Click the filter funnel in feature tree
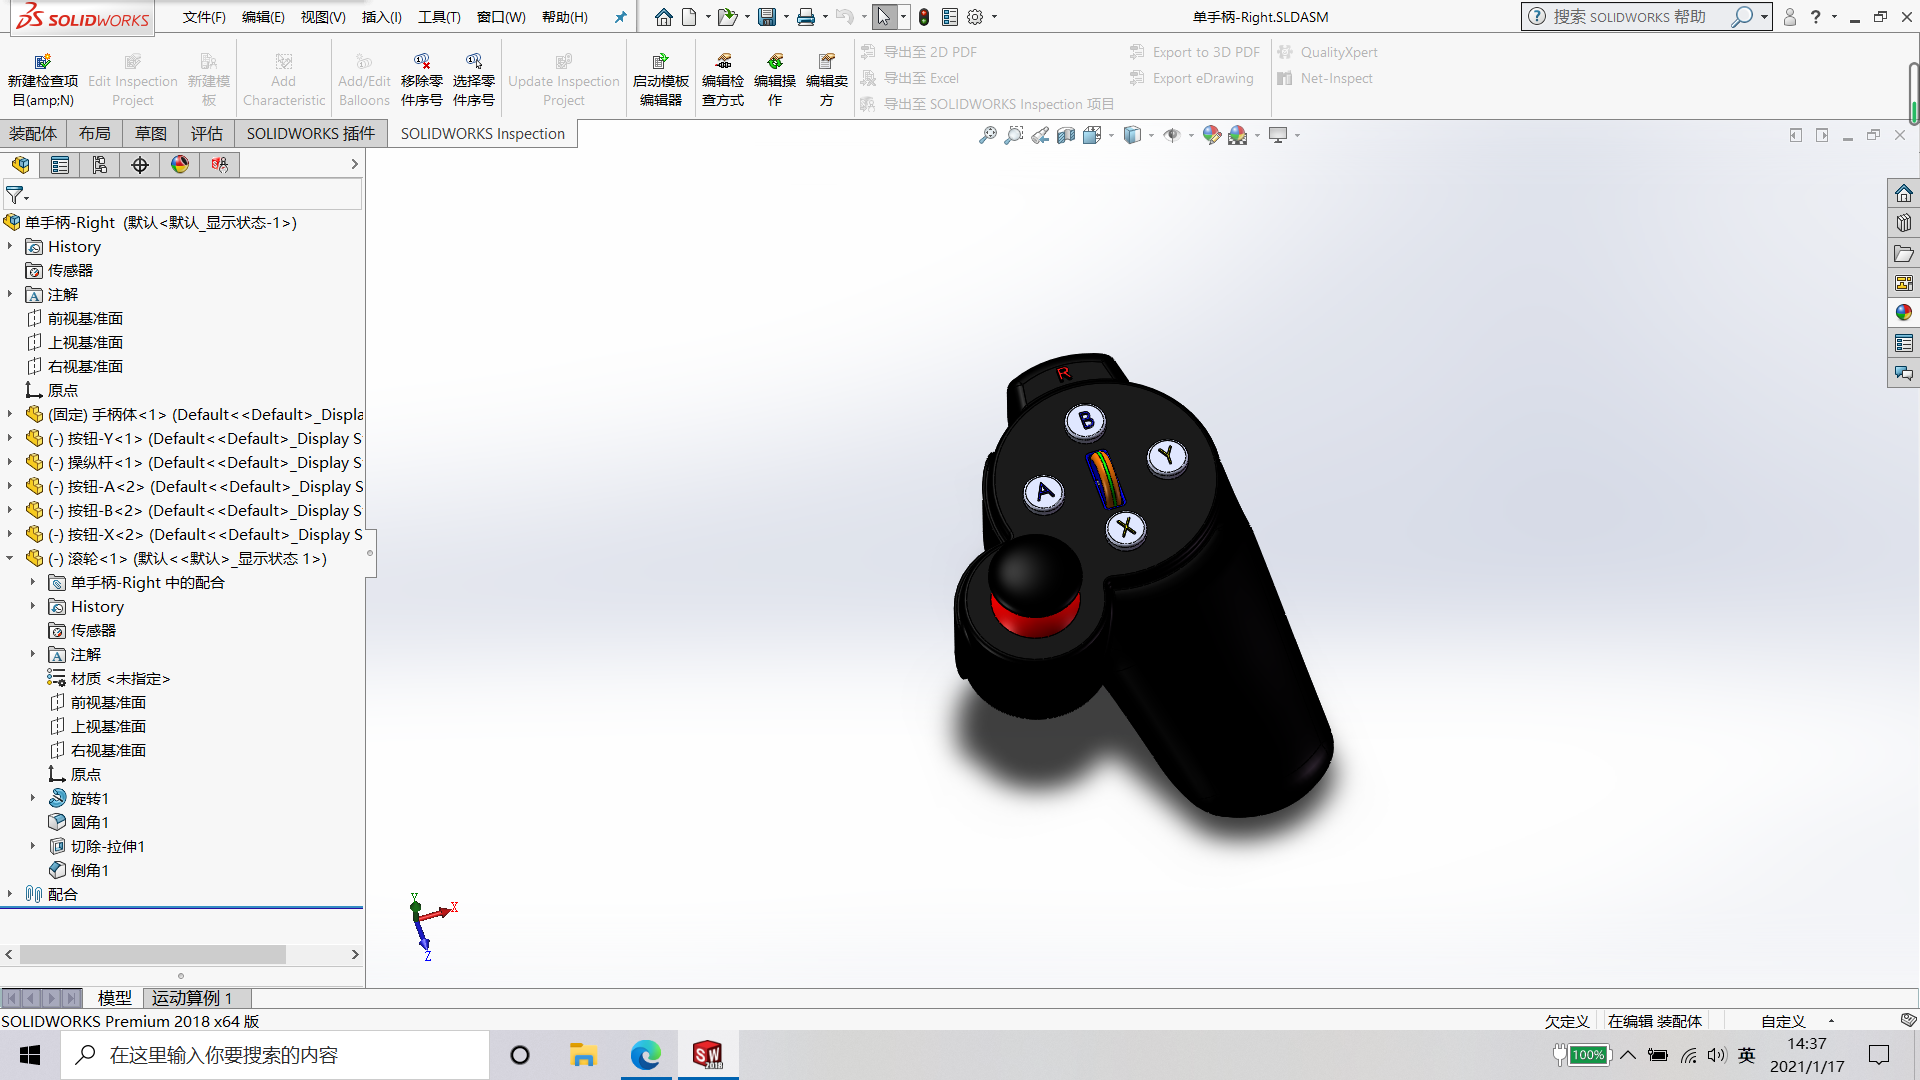This screenshot has height=1080, width=1920. tap(15, 195)
